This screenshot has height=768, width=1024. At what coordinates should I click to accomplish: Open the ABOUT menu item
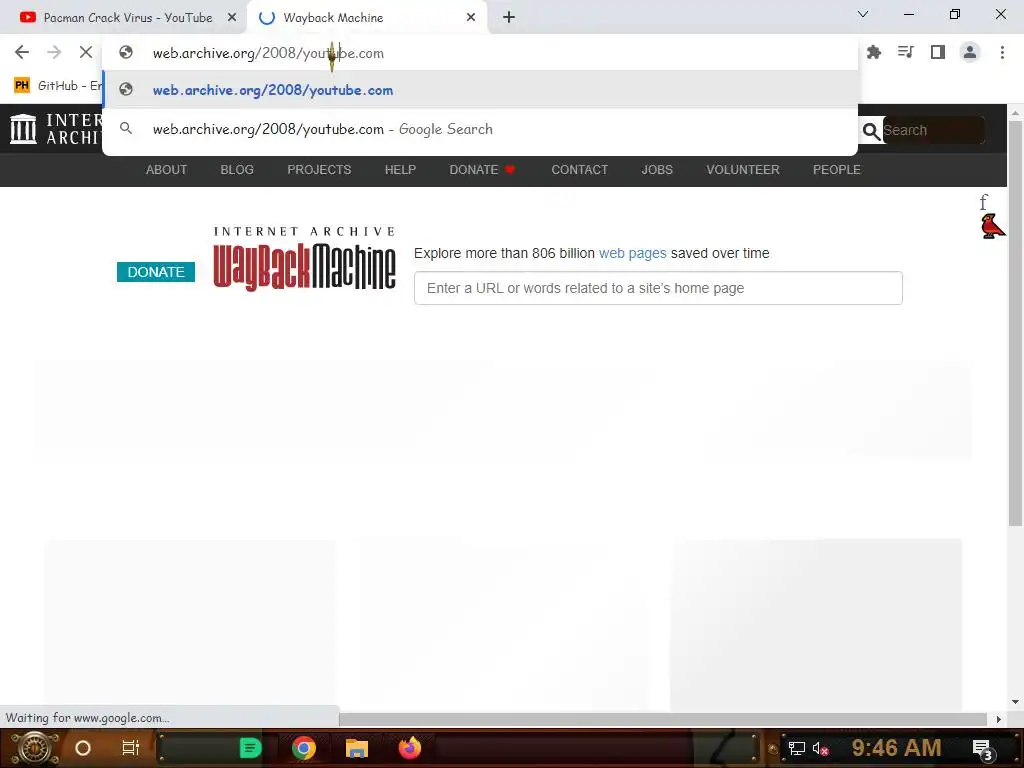pyautogui.click(x=166, y=170)
